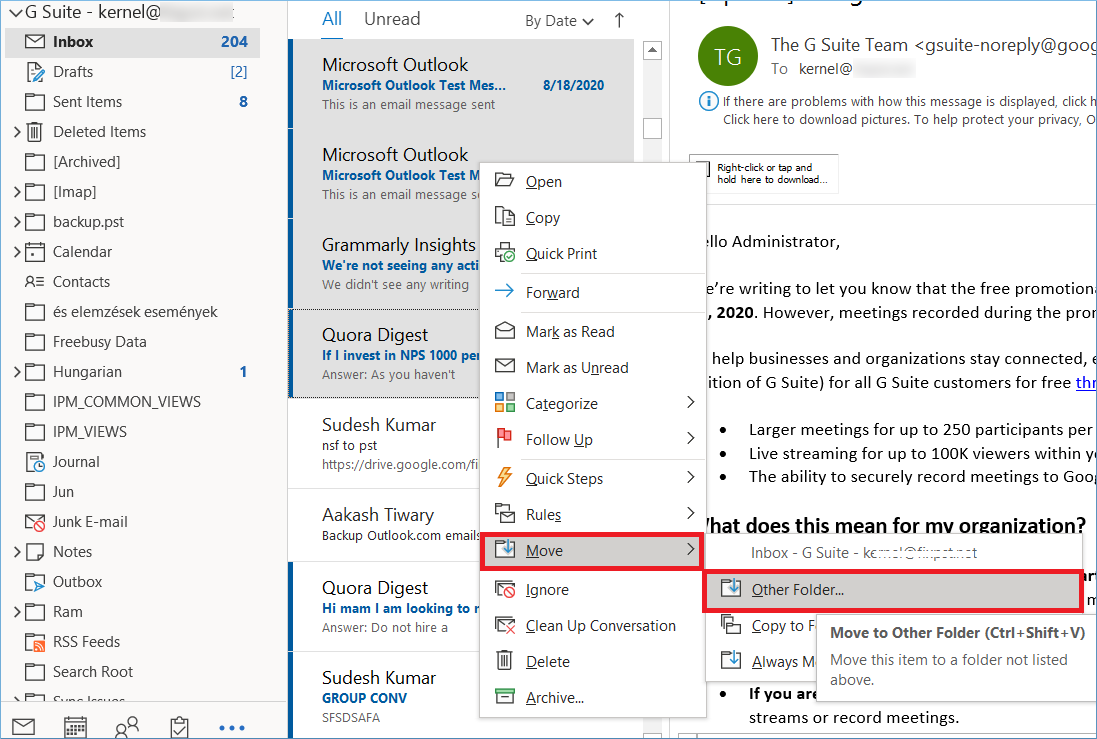The height and width of the screenshot is (739, 1097).
Task: Click the Junk E-mail folder icon
Action: pos(34,522)
